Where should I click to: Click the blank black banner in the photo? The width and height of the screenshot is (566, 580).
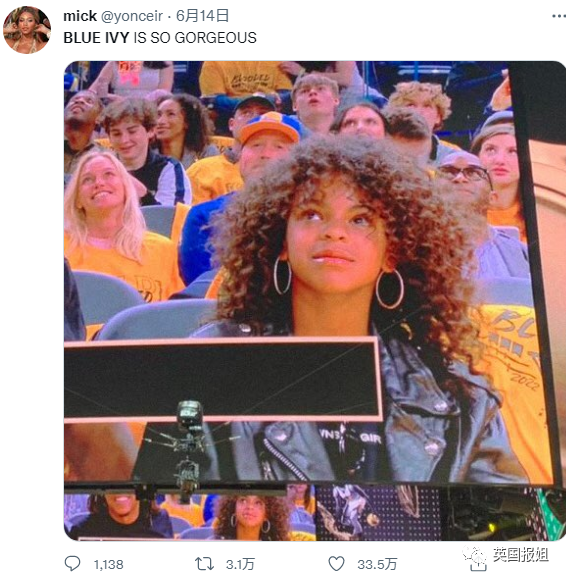coord(223,379)
